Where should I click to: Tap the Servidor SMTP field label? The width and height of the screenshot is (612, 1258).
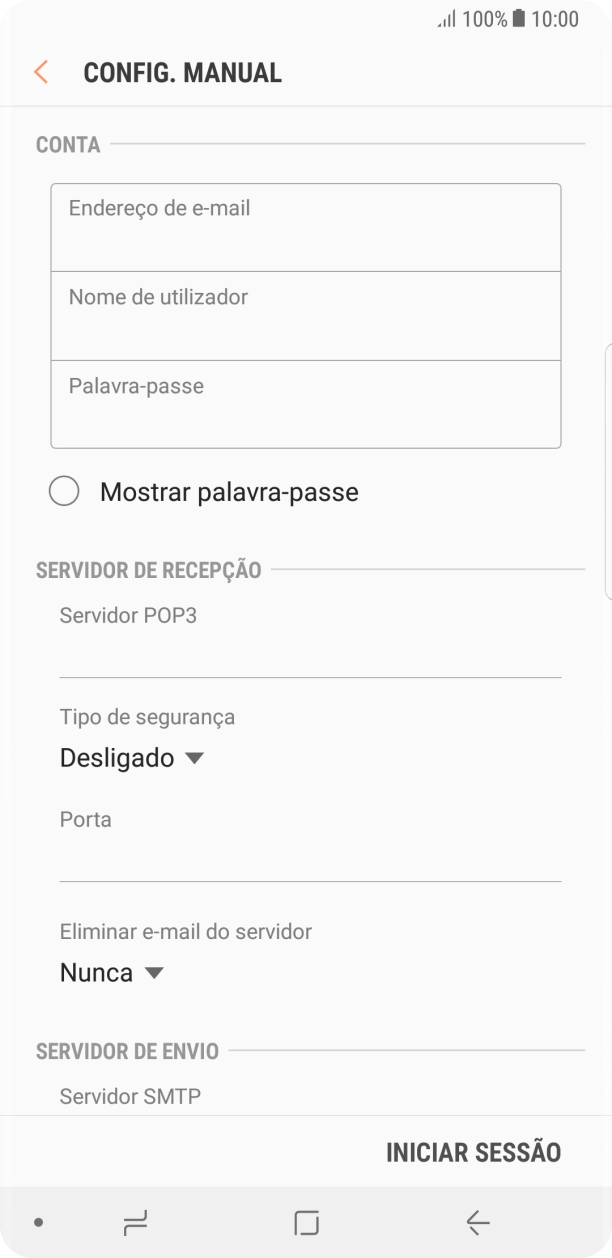tap(130, 1096)
